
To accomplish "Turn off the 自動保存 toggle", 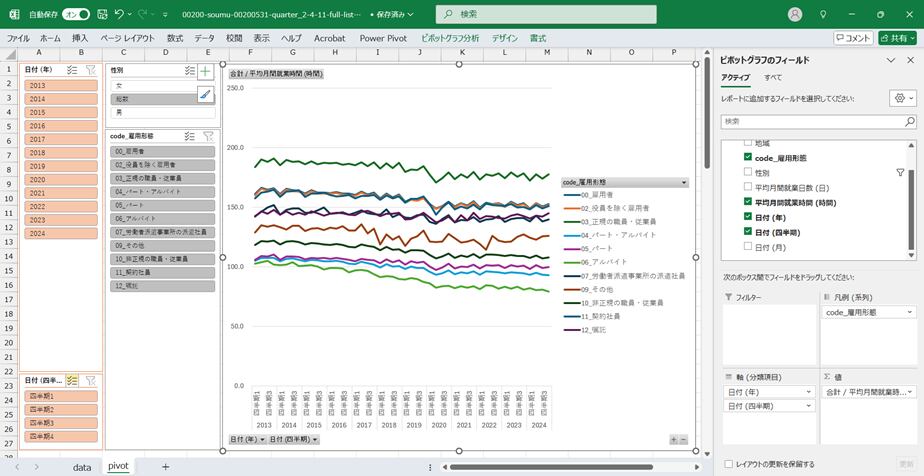I will [75, 15].
